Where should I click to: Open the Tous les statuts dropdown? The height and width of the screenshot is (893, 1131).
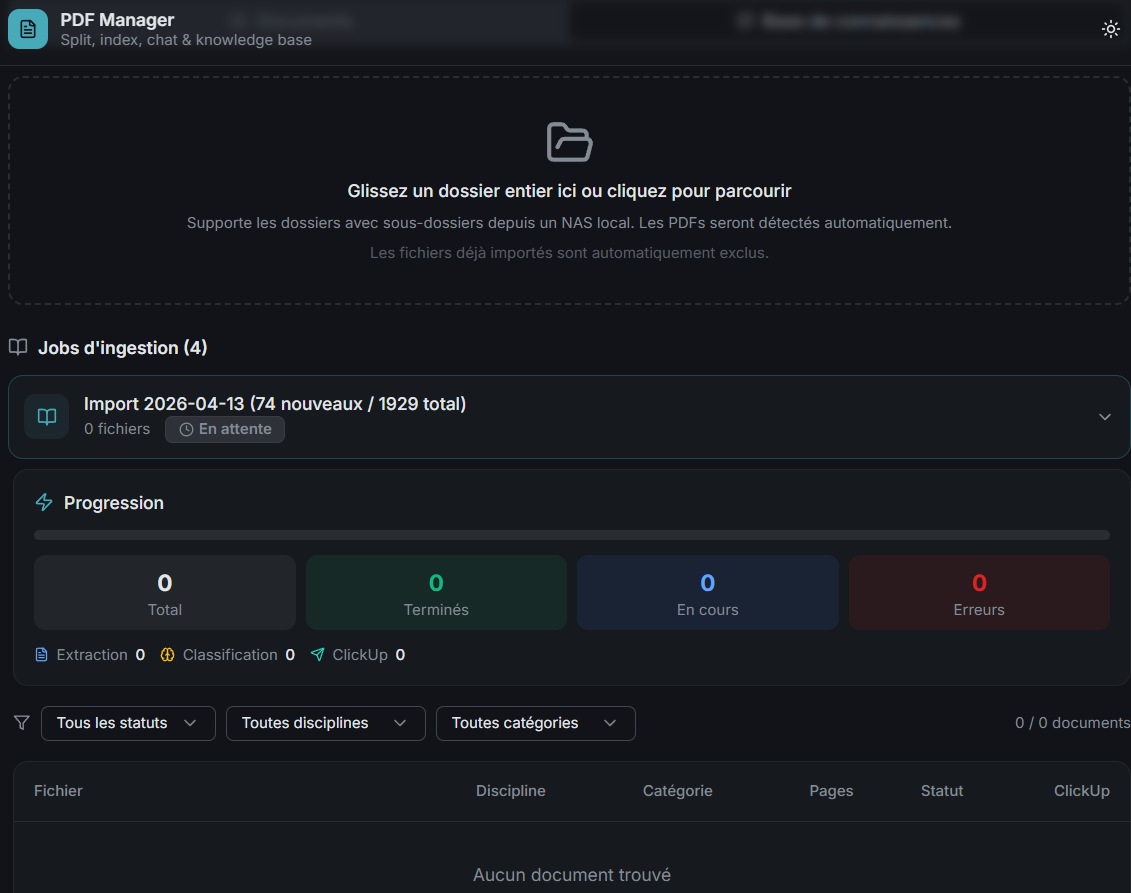pos(128,723)
